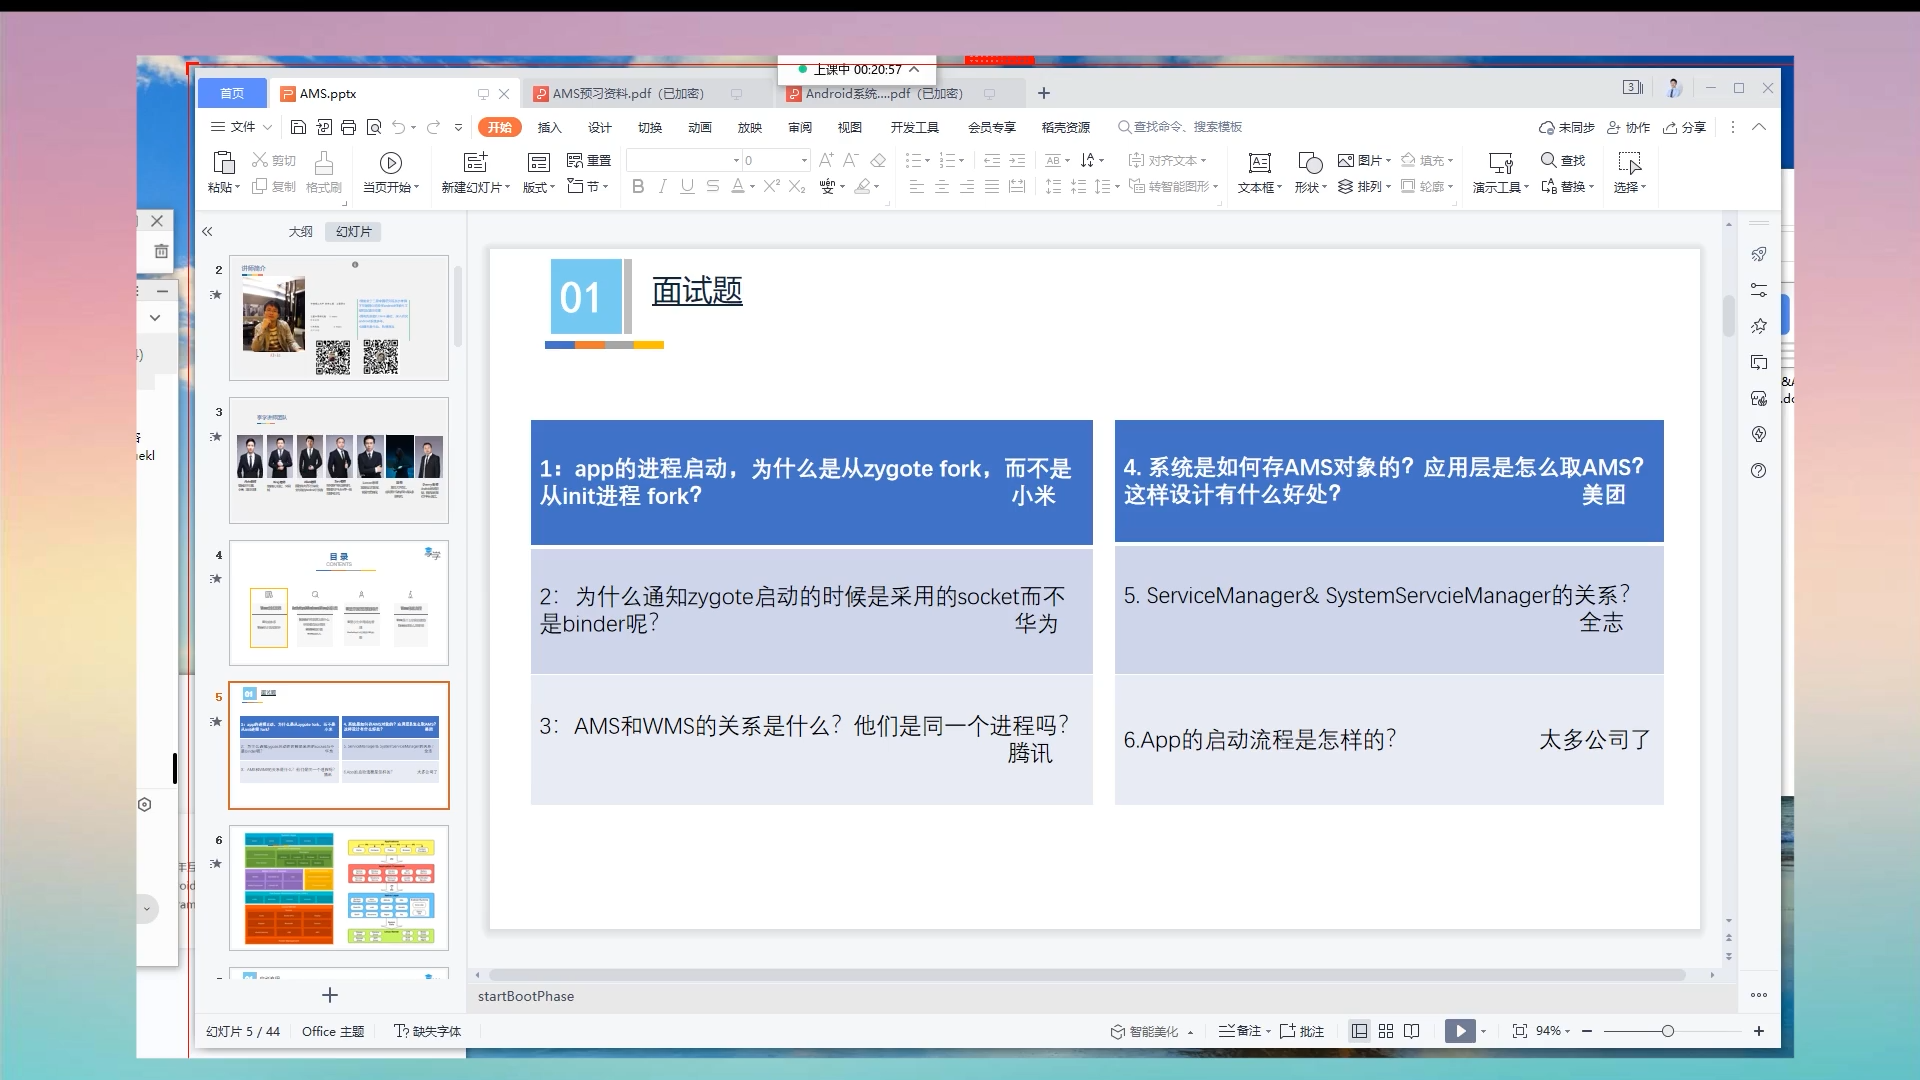This screenshot has width=1920, height=1080.
Task: Toggle Underline formatting
Action: point(687,187)
